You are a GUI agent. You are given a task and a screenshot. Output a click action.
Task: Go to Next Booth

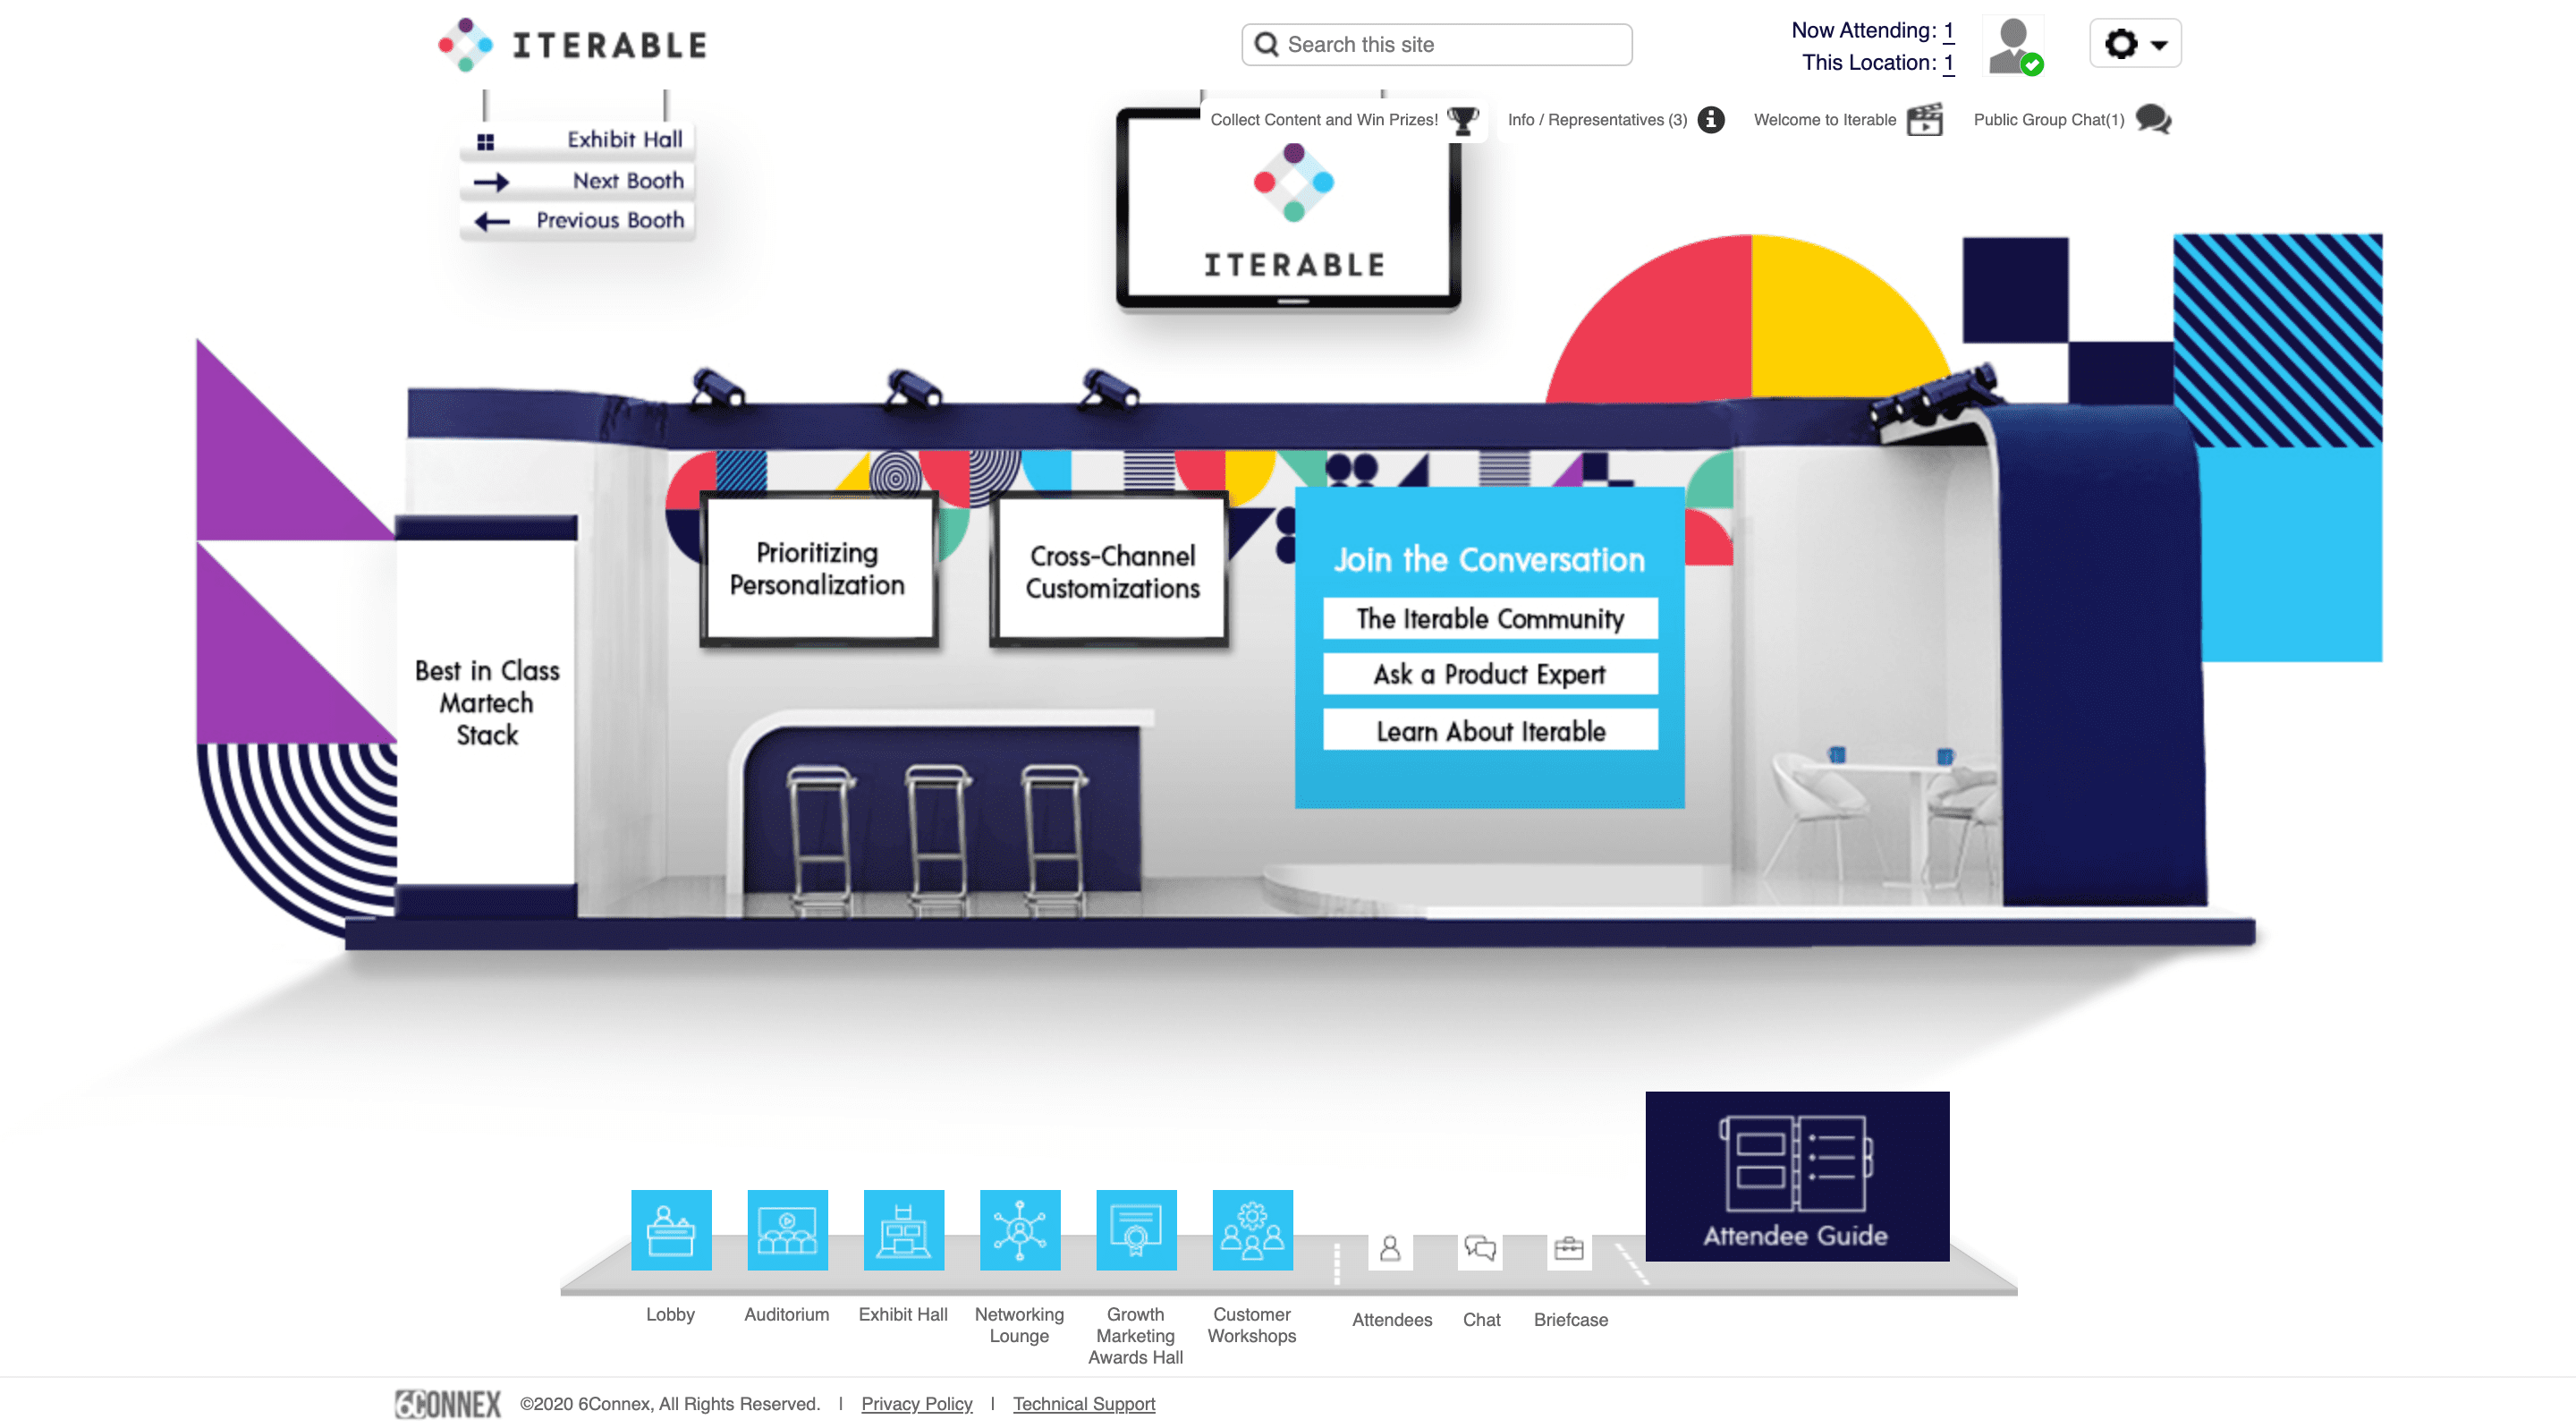click(x=628, y=180)
